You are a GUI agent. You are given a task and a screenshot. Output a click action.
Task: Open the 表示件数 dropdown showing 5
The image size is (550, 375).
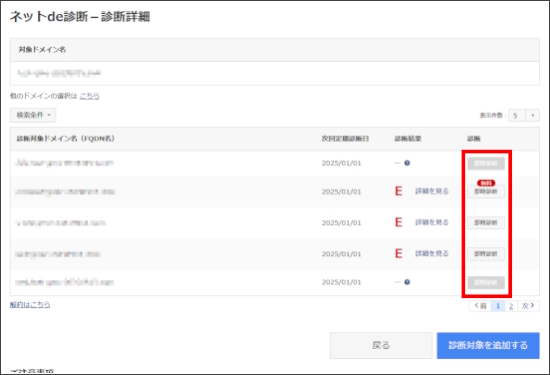(524, 115)
